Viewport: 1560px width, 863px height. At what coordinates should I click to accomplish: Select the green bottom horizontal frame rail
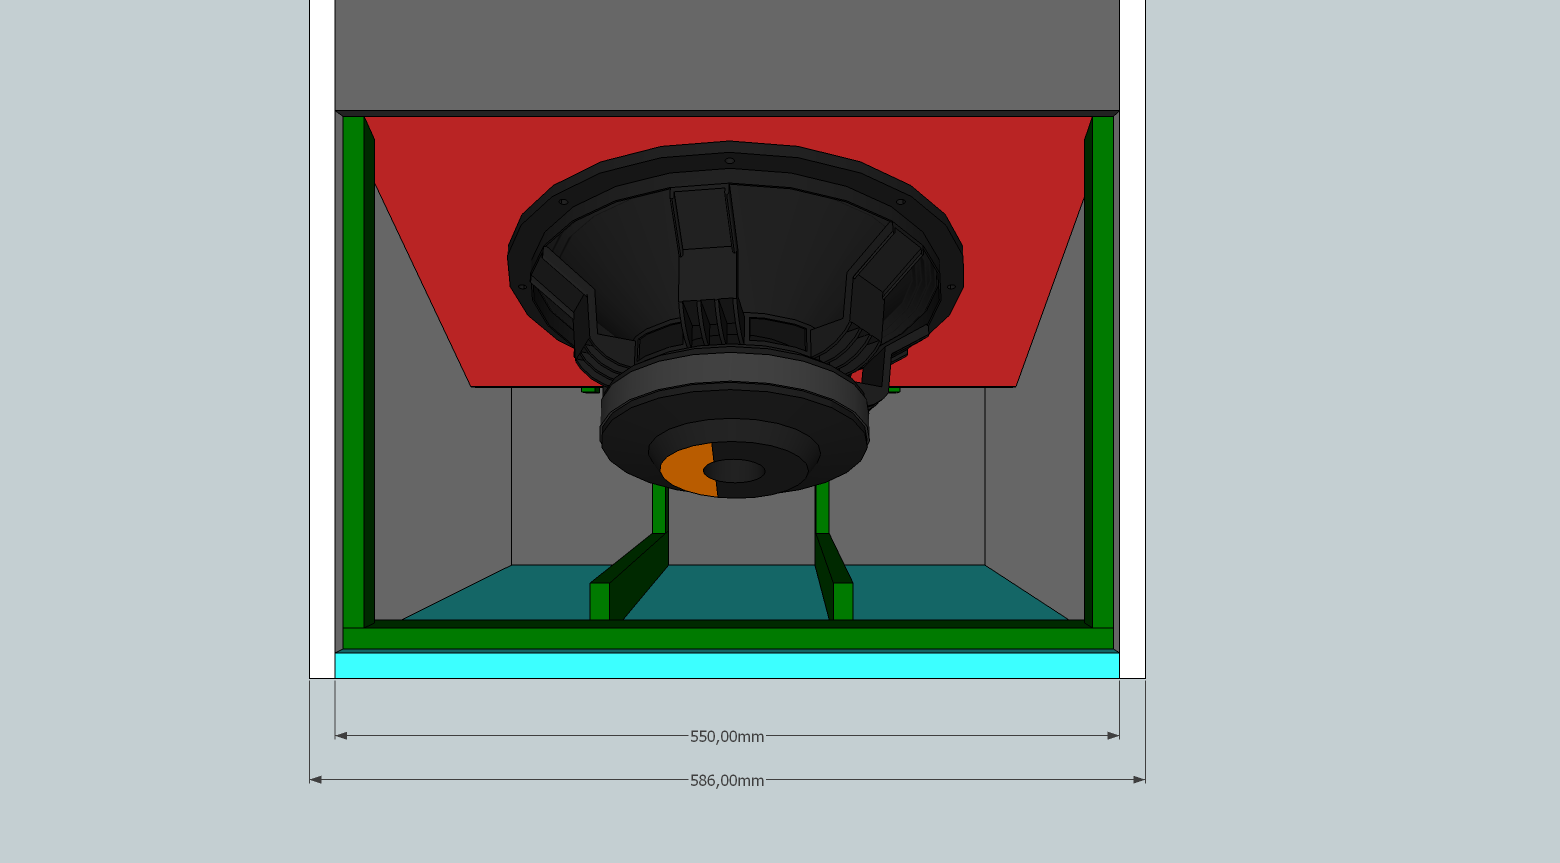click(x=727, y=638)
